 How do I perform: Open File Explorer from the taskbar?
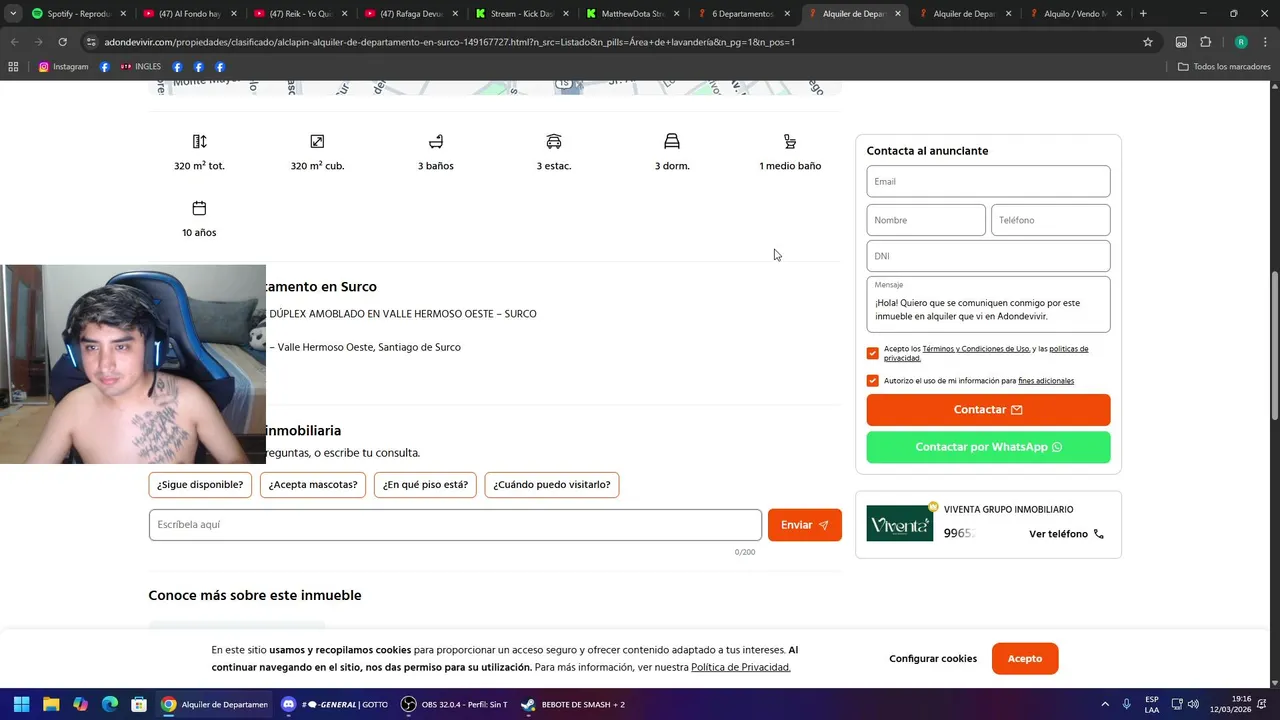point(51,704)
